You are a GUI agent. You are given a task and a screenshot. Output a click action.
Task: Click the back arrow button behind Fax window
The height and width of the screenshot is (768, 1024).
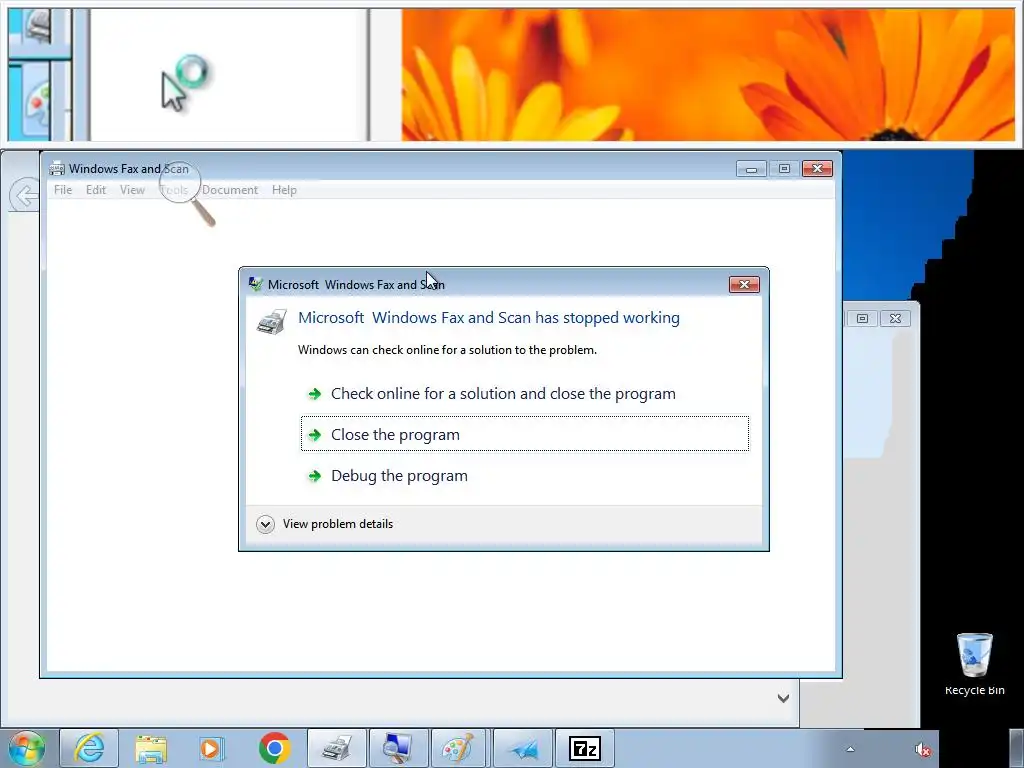click(24, 195)
